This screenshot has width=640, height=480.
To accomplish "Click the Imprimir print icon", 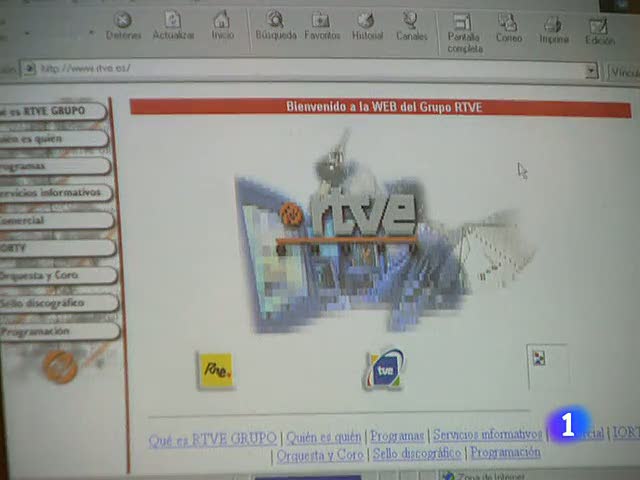I will point(553,28).
